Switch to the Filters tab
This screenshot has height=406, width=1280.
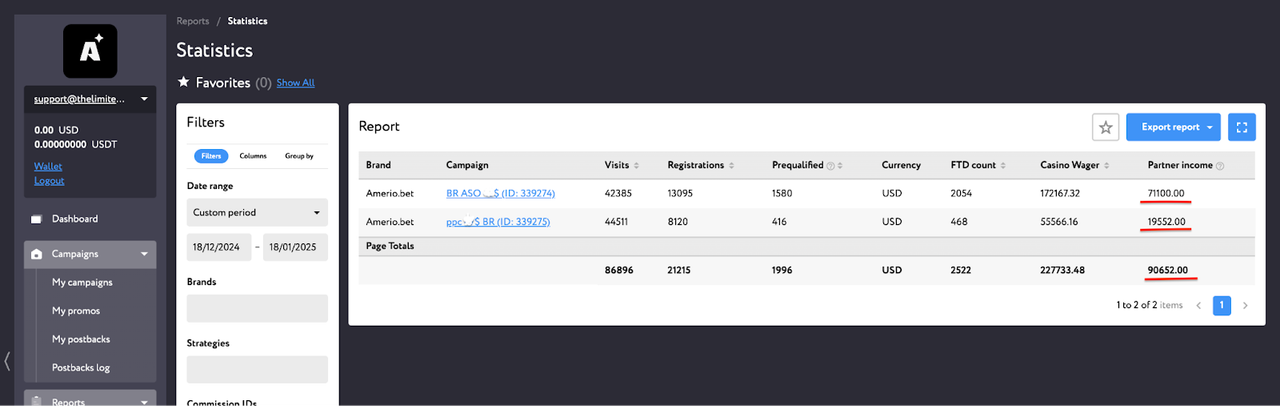pyautogui.click(x=211, y=156)
